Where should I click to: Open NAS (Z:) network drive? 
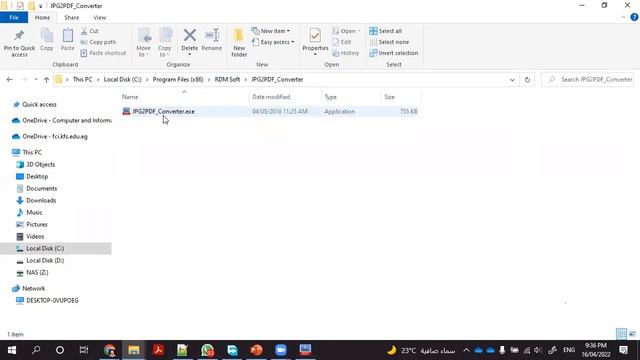click(37, 272)
